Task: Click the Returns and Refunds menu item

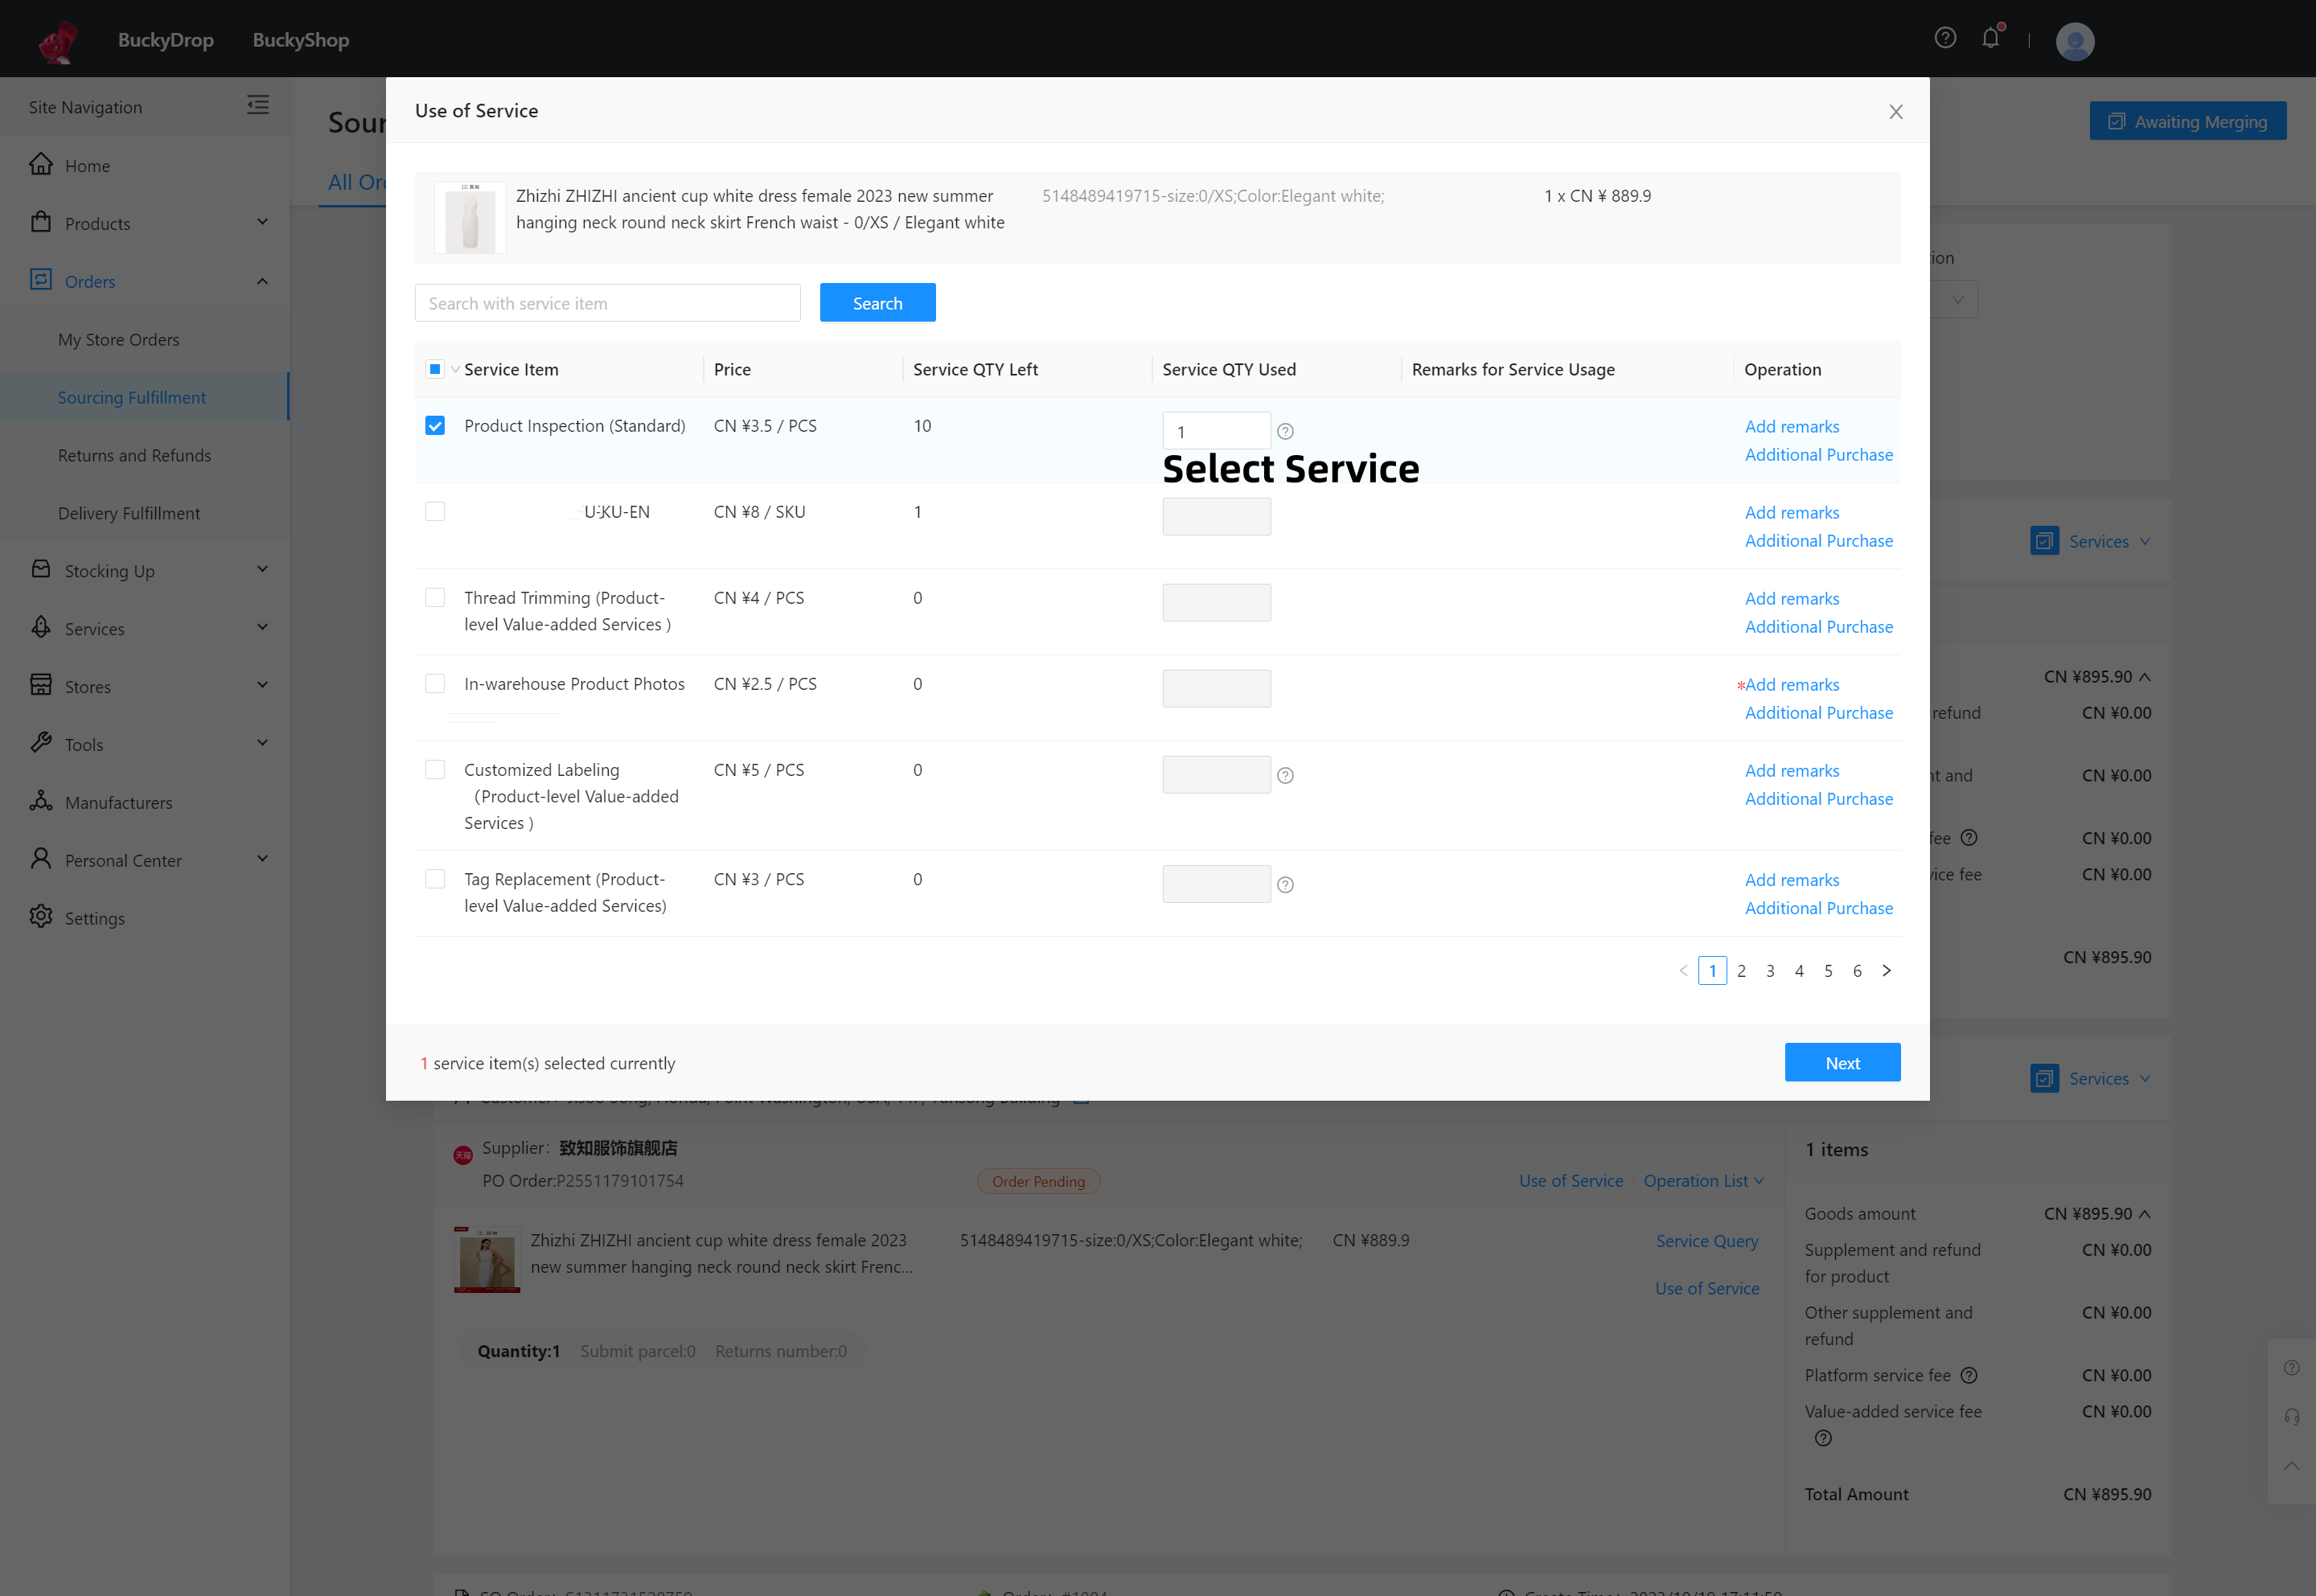Action: click(133, 454)
